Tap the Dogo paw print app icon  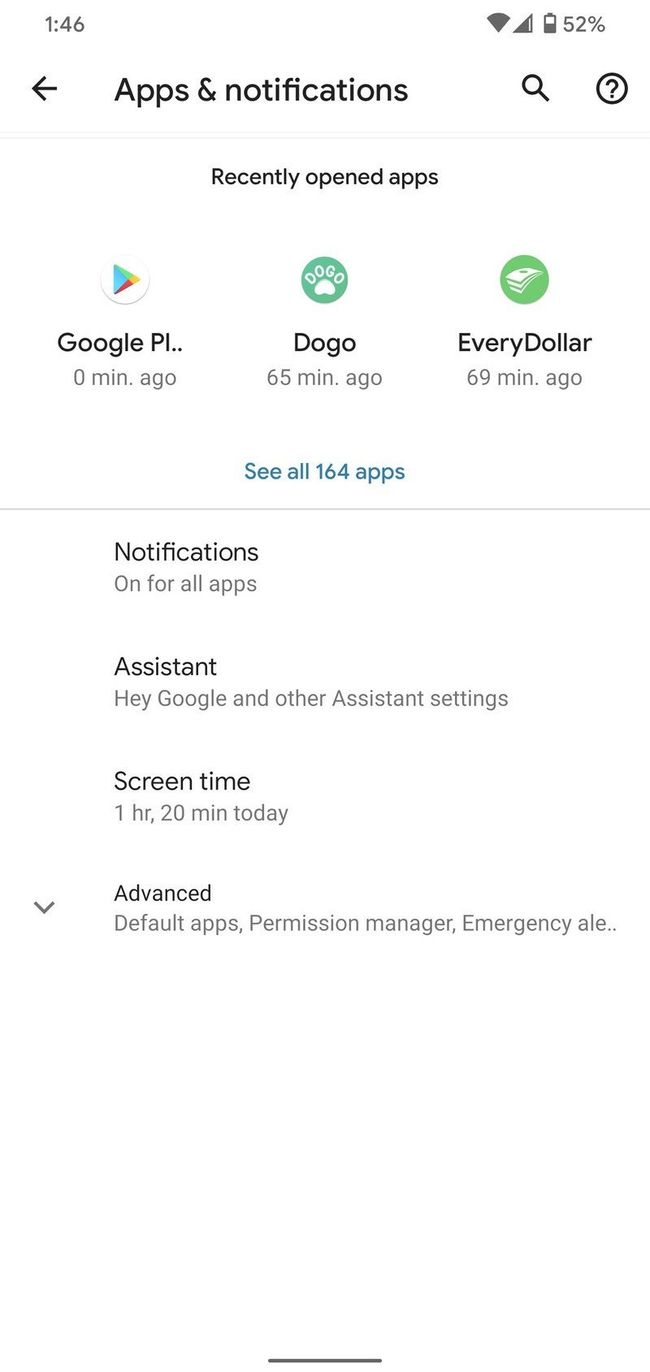coord(324,279)
